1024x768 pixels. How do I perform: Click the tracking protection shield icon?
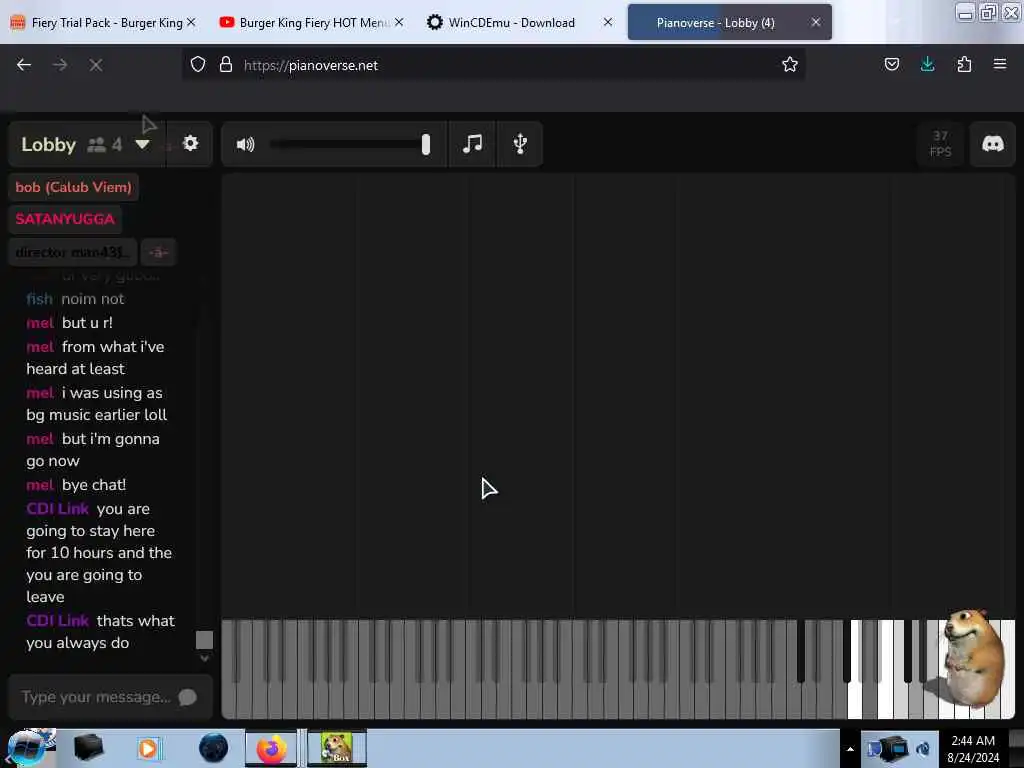[198, 65]
